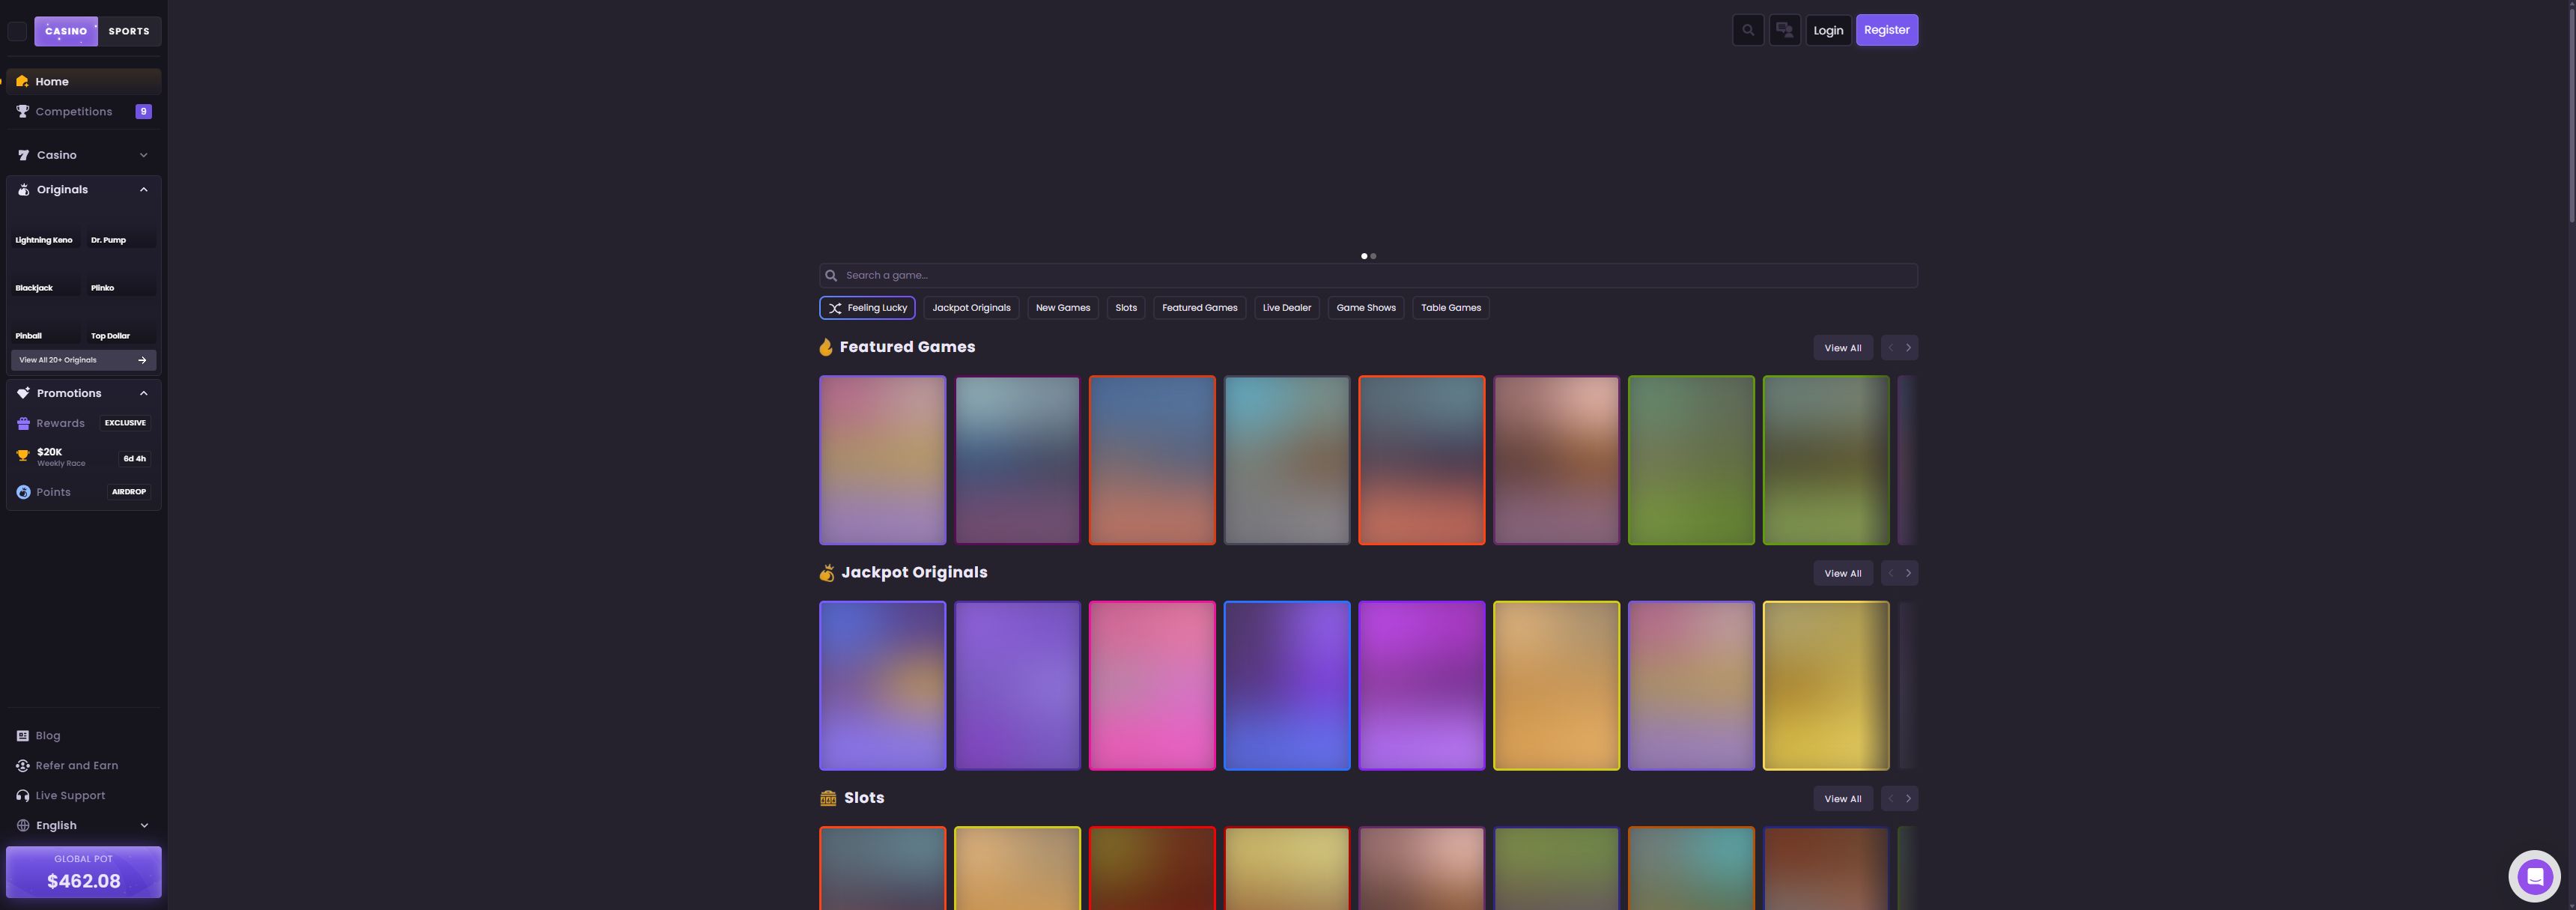The height and width of the screenshot is (910, 2576).
Task: Open the $20K Weekly Race trophy
Action: click(23, 456)
